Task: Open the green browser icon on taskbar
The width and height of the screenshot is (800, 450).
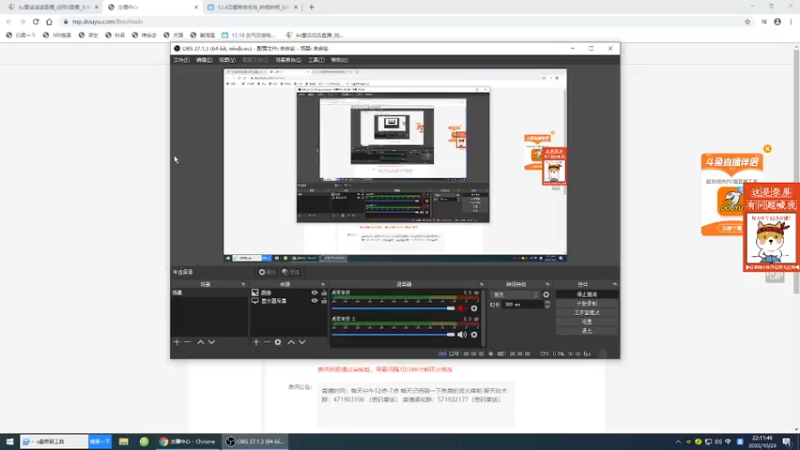Action: [x=144, y=441]
